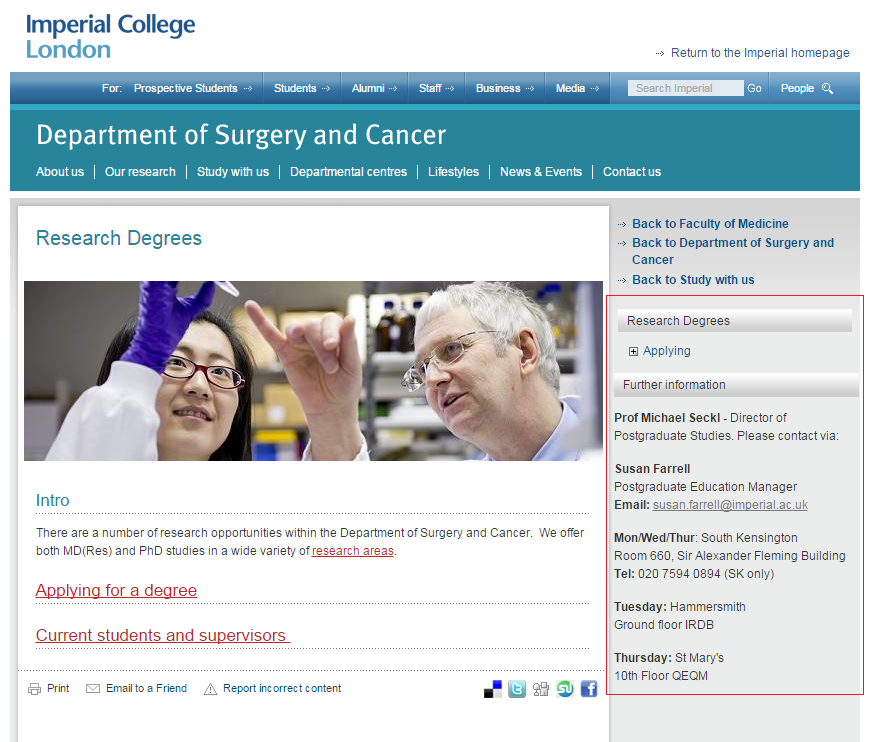The image size is (870, 742).
Task: Share page on Delicious icon
Action: [493, 689]
